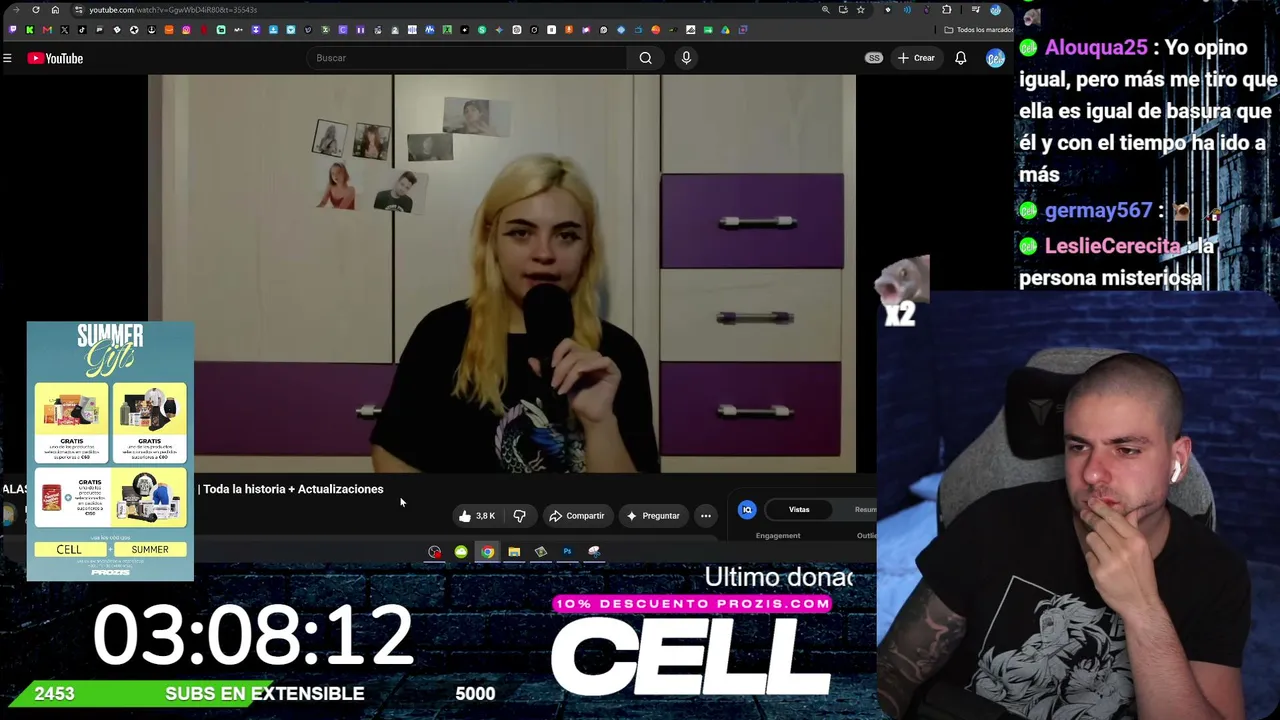The image size is (1280, 720).
Task: Click chat username 'germay567'
Action: [x=1098, y=211]
